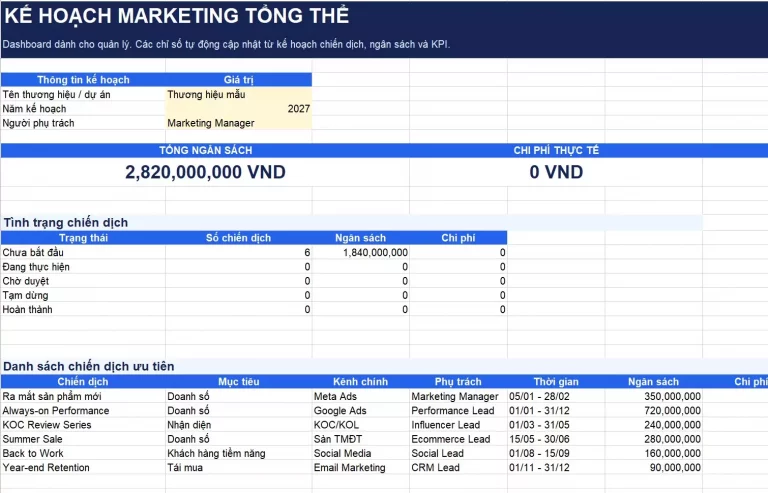This screenshot has height=493, width=768.
Task: Click the 'Phụ trách' column header
Action: pyautogui.click(x=458, y=382)
